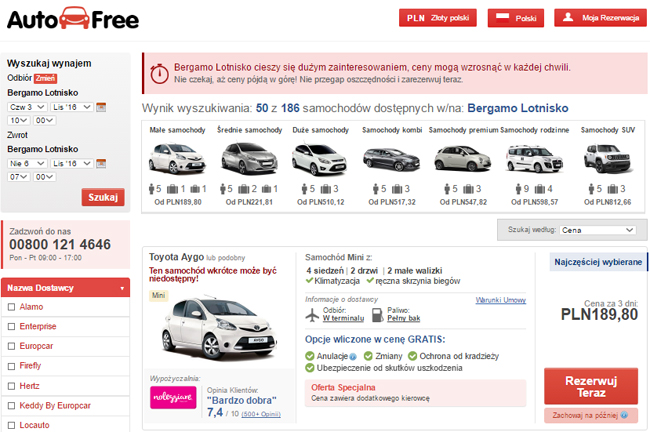
Task: Open the pickup hour dropdown 10
Action: point(19,120)
